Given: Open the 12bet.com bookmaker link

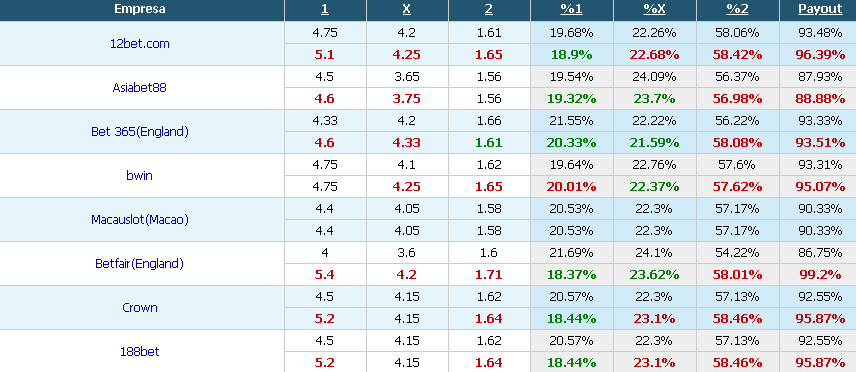Looking at the screenshot, I should point(140,44).
